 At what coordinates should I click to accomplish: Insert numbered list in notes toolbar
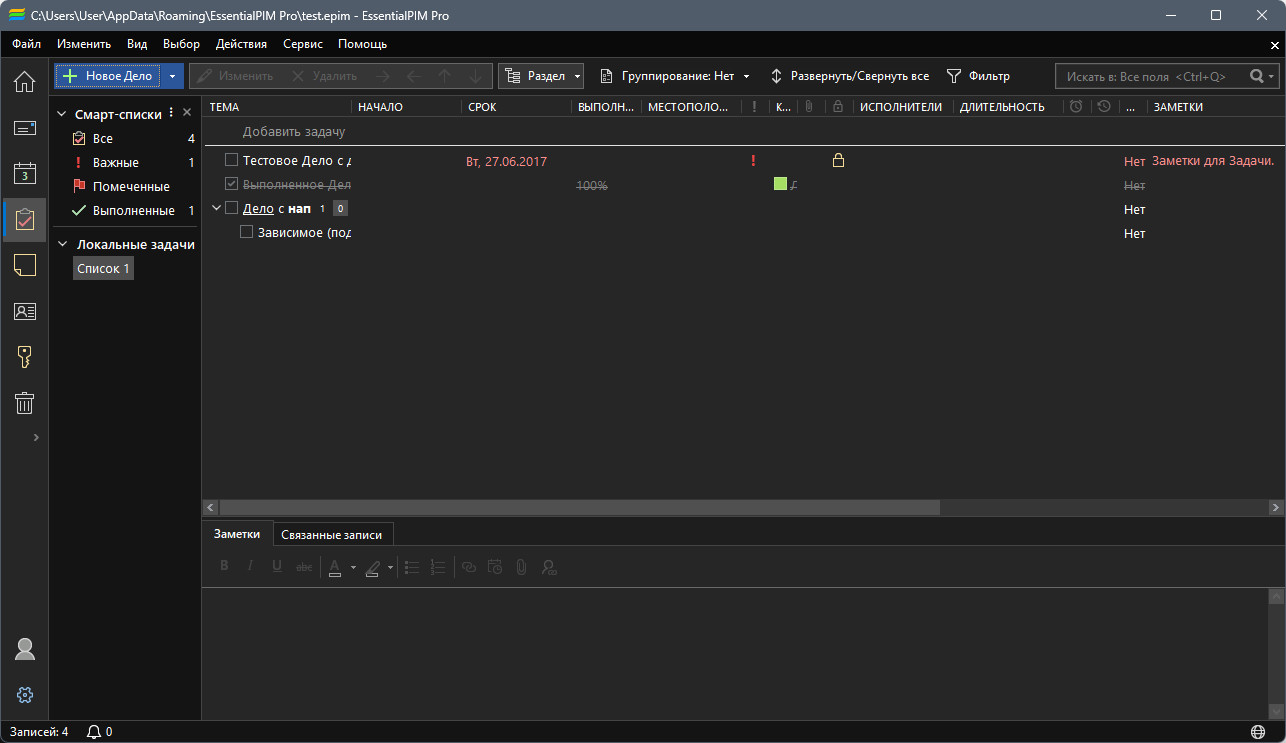[437, 567]
